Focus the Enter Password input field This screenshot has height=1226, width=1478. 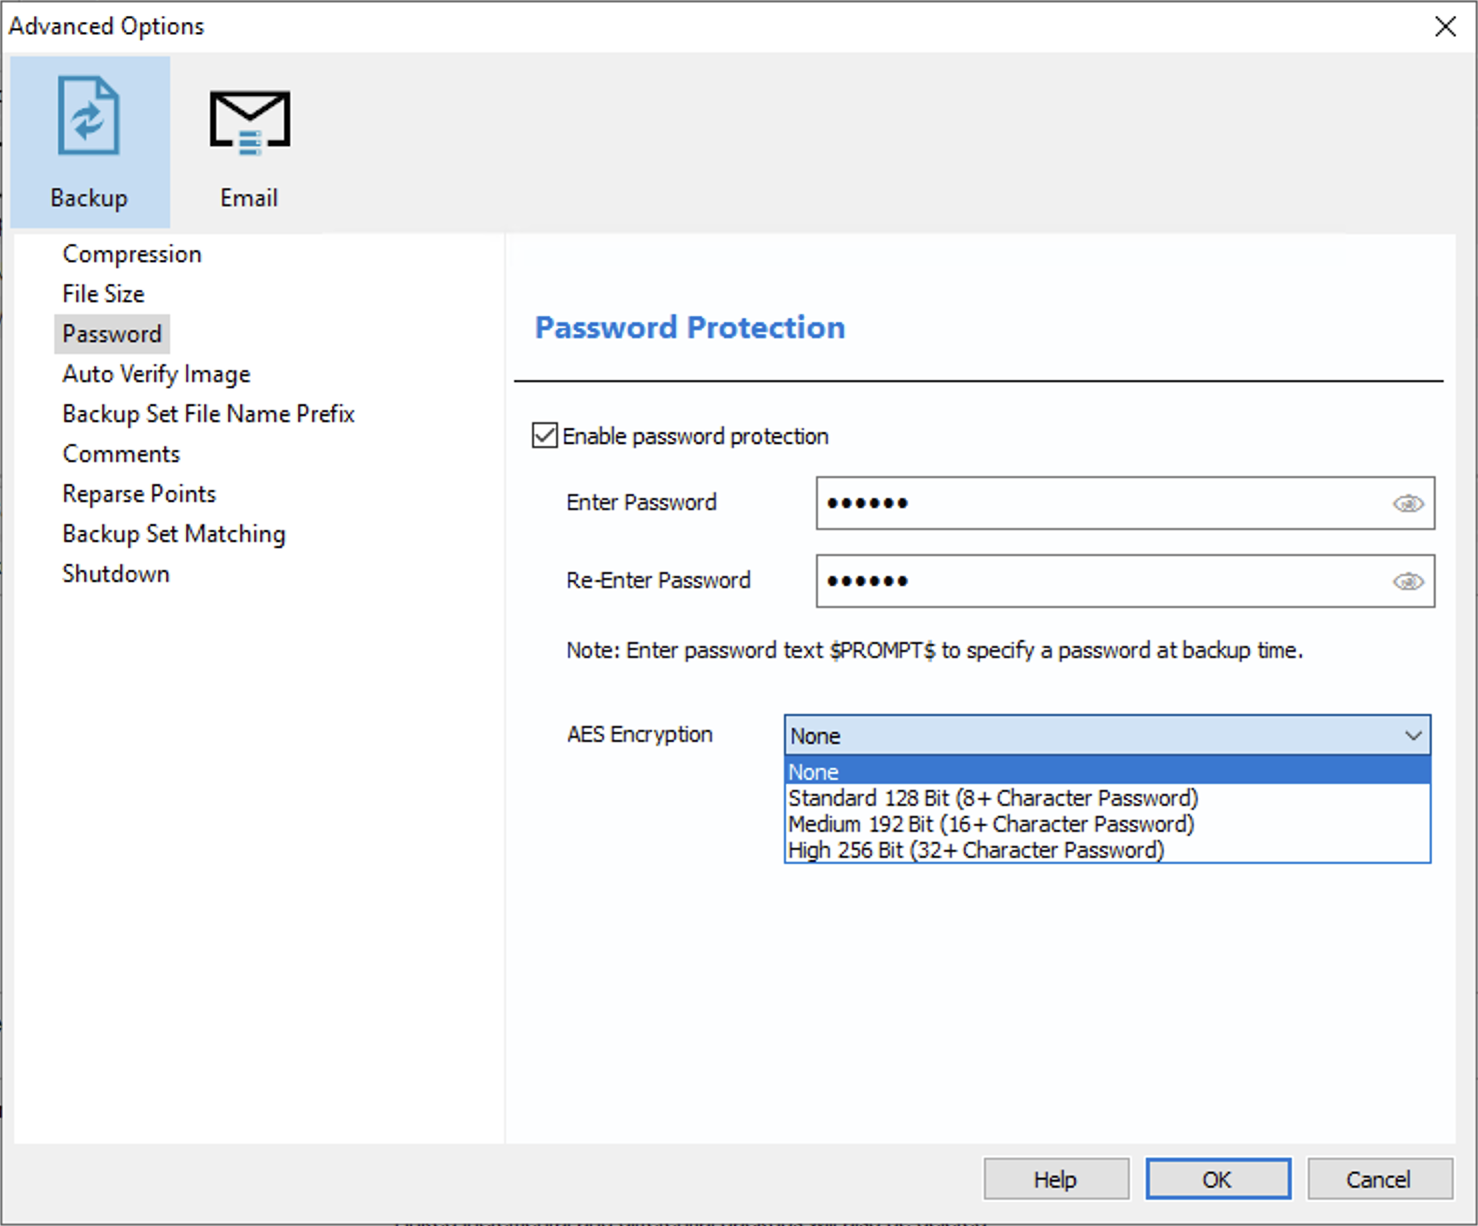(x=1125, y=503)
